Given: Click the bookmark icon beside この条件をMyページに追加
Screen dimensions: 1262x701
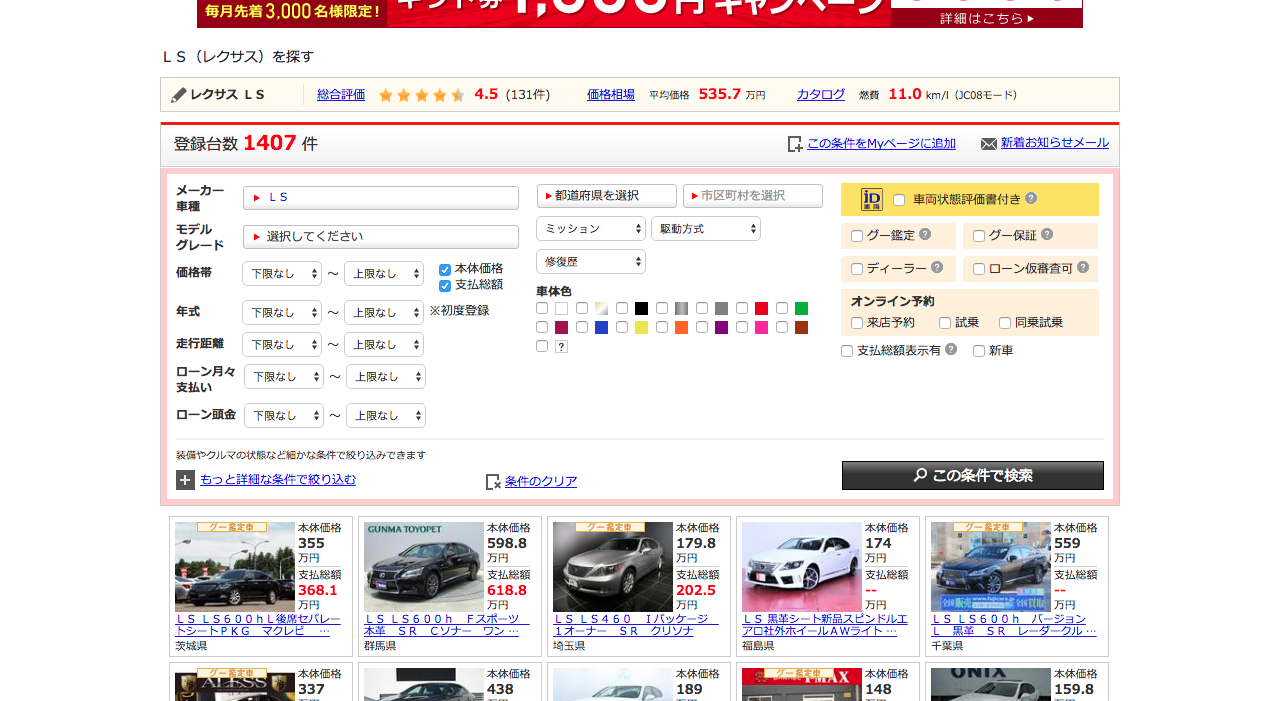Looking at the screenshot, I should 795,143.
